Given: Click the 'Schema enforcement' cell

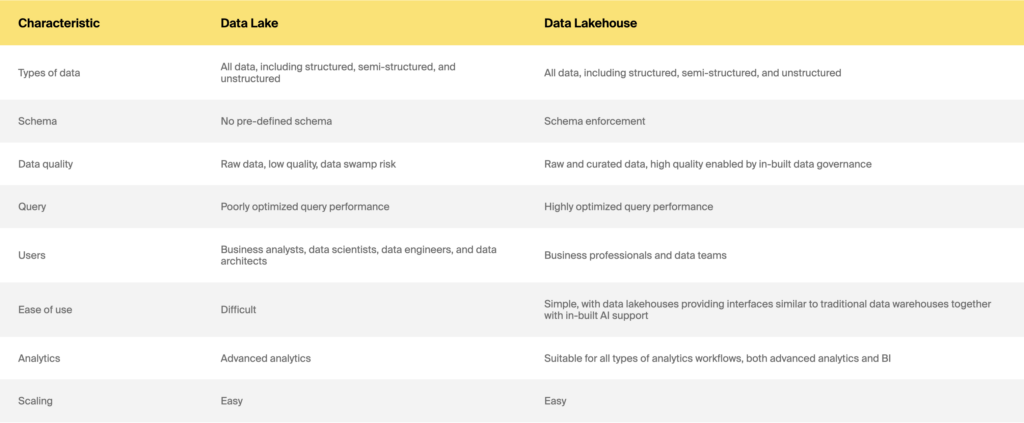Looking at the screenshot, I should [x=592, y=121].
